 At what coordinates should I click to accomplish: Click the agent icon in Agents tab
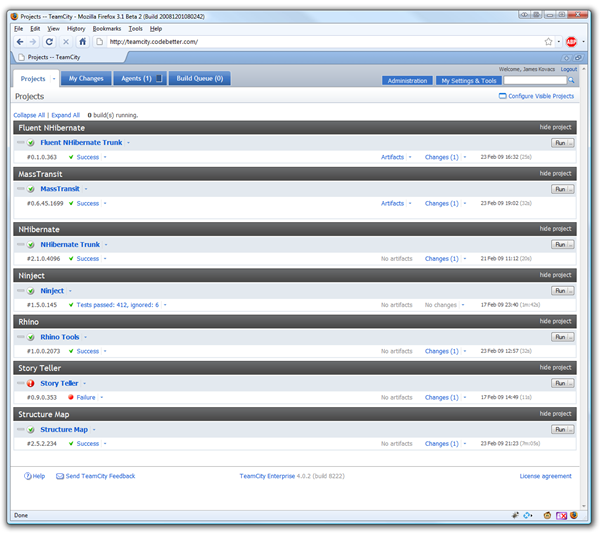(159, 78)
